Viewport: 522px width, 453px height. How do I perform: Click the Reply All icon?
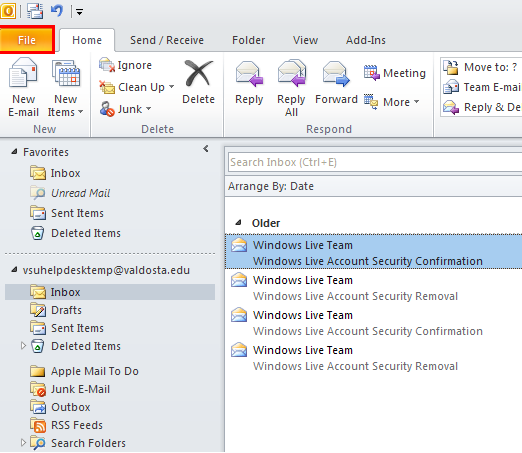[x=292, y=73]
